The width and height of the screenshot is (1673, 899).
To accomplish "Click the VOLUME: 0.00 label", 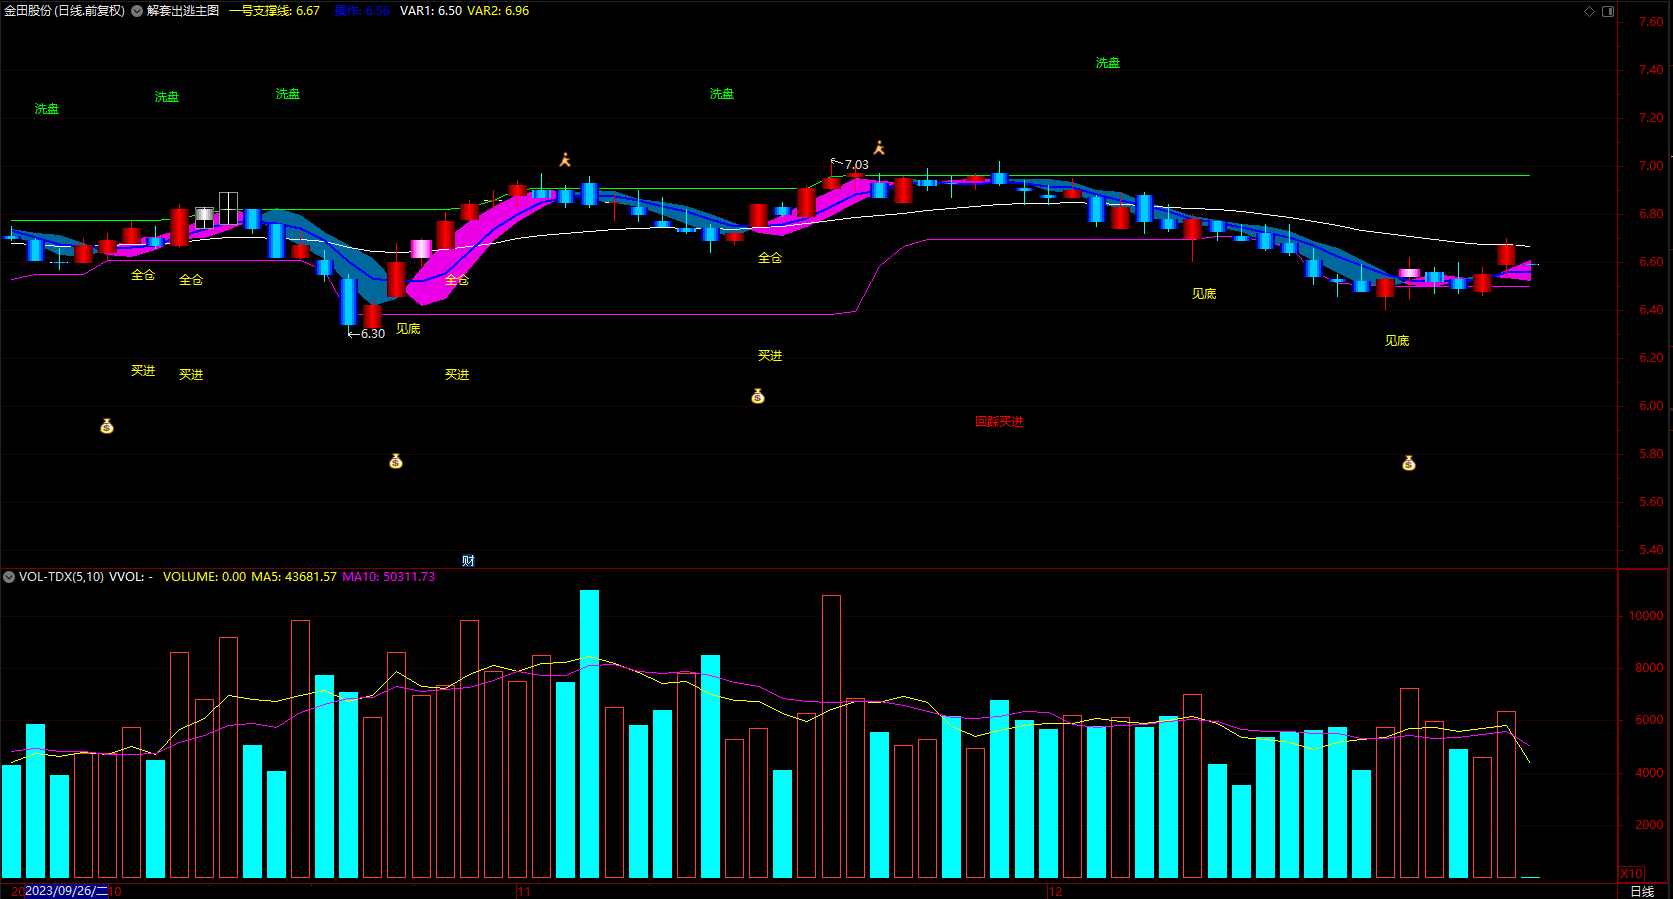I will 204,577.
